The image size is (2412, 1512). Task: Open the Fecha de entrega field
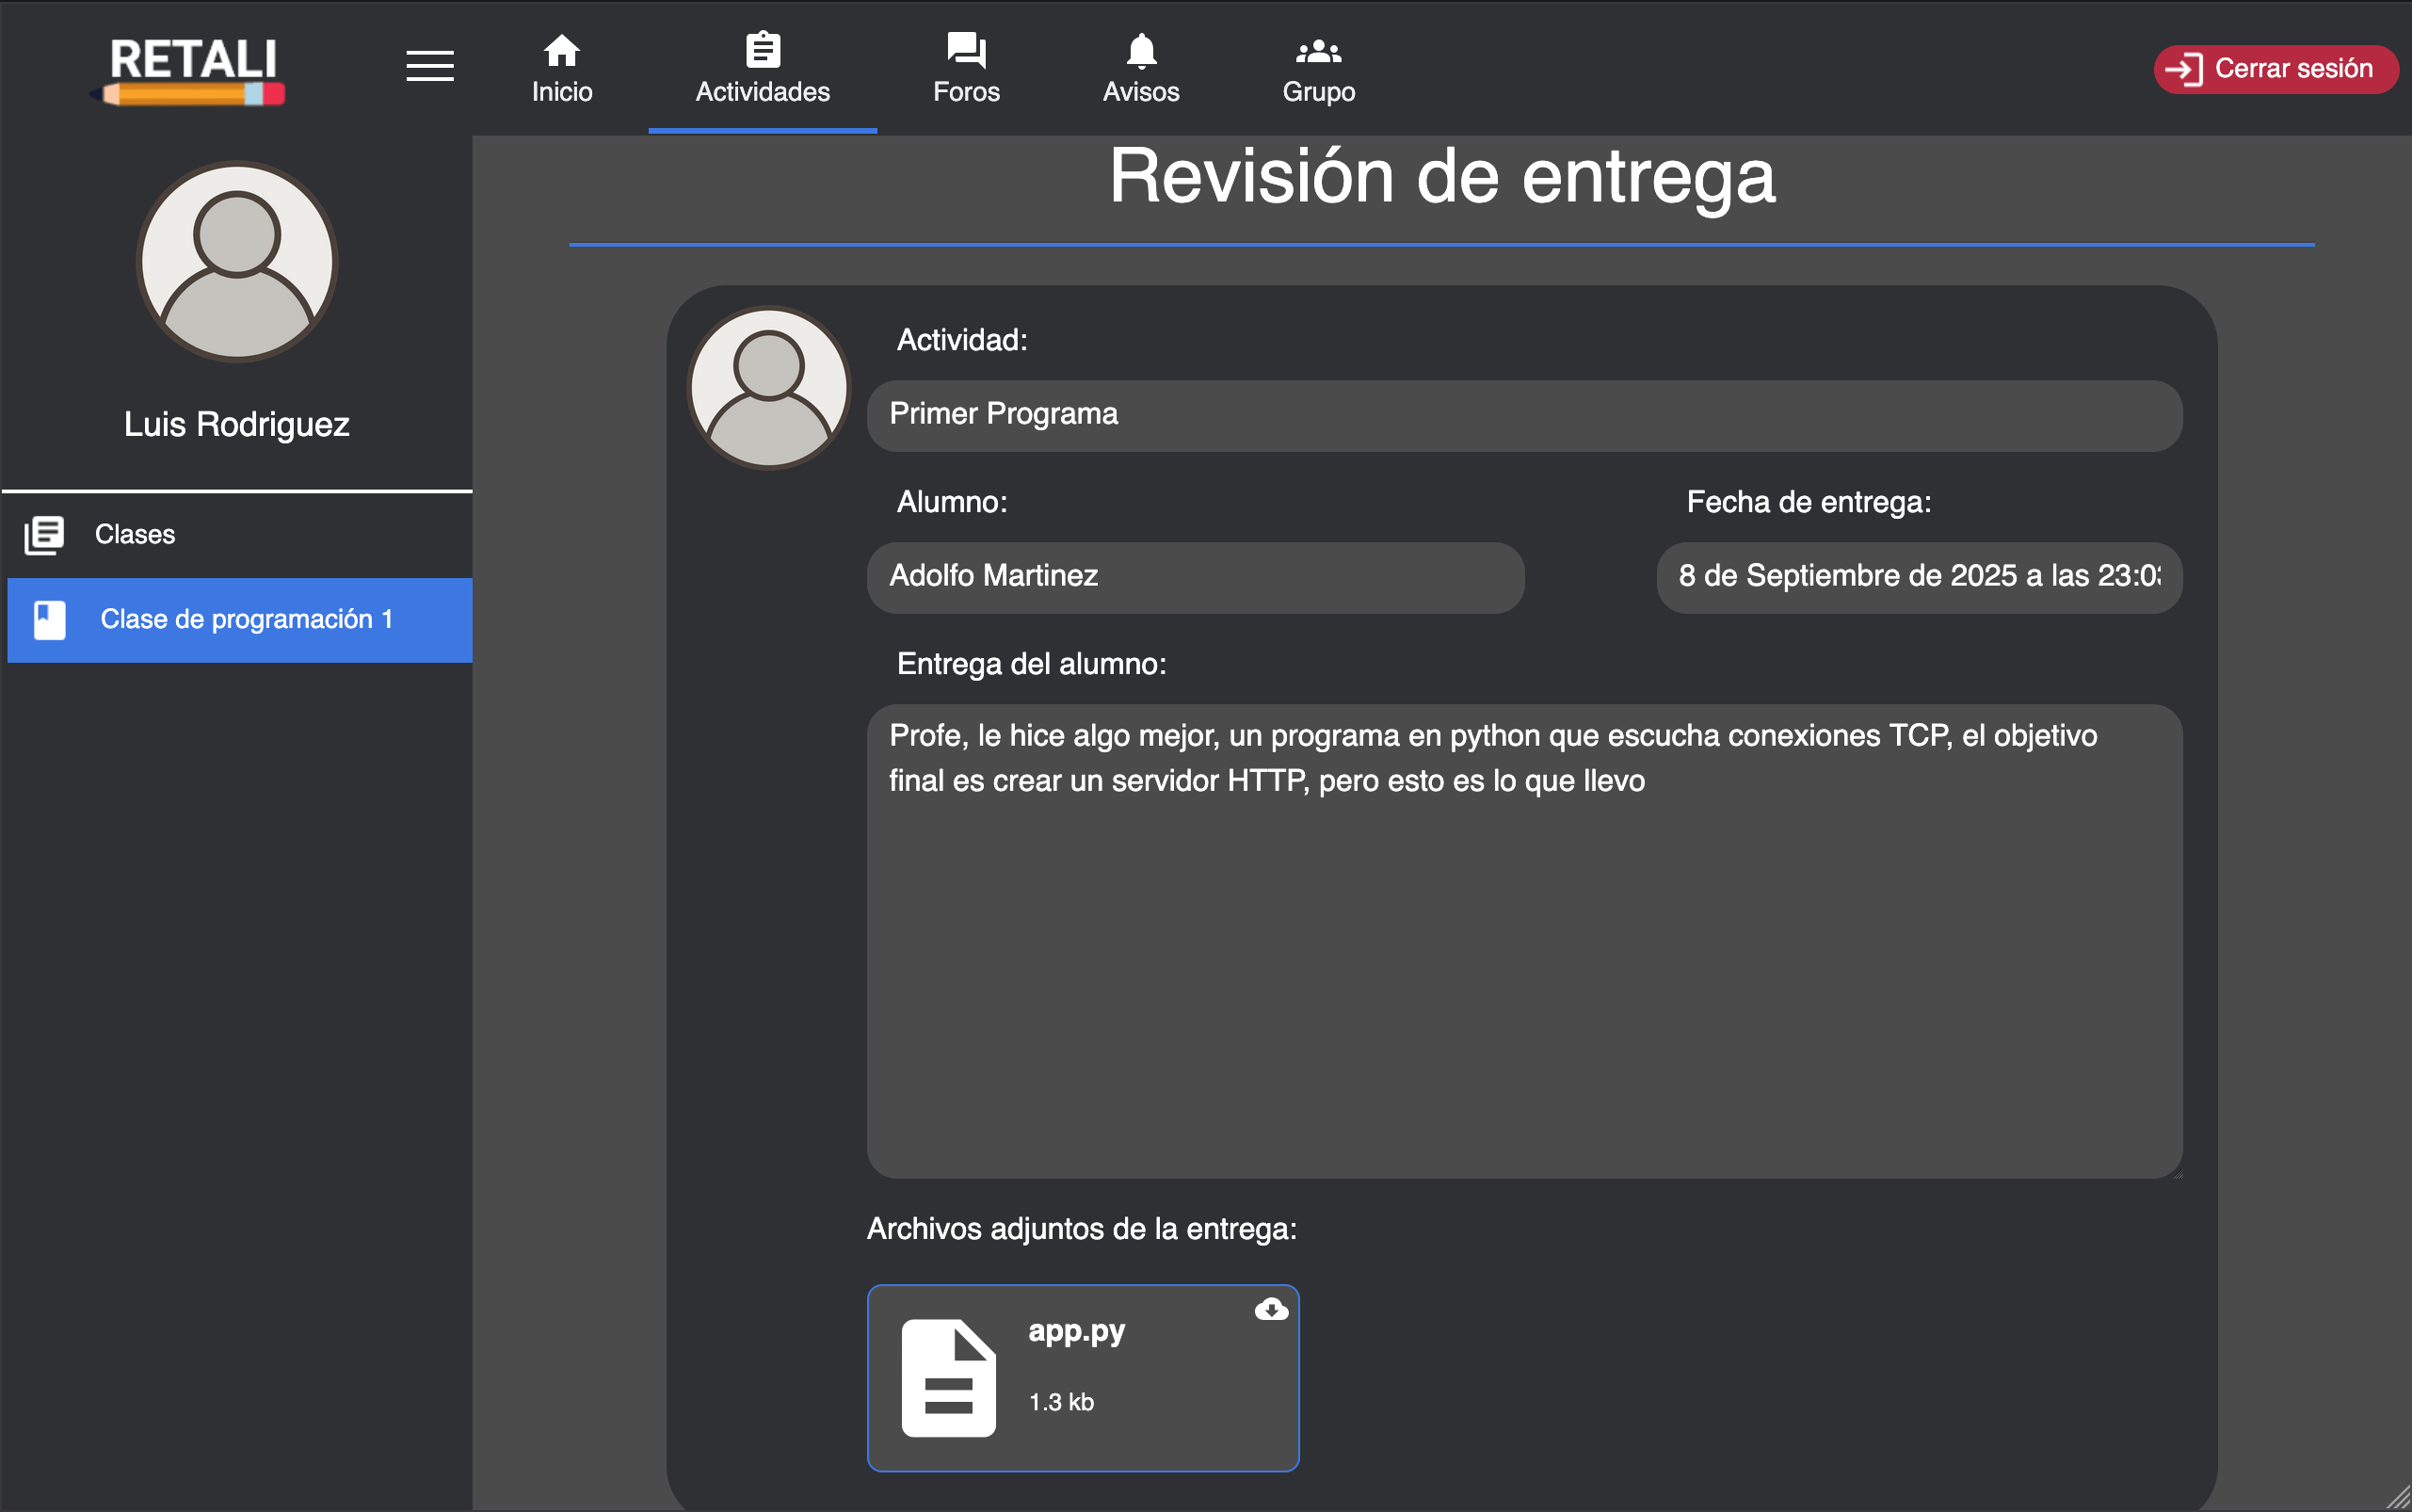(x=1916, y=577)
